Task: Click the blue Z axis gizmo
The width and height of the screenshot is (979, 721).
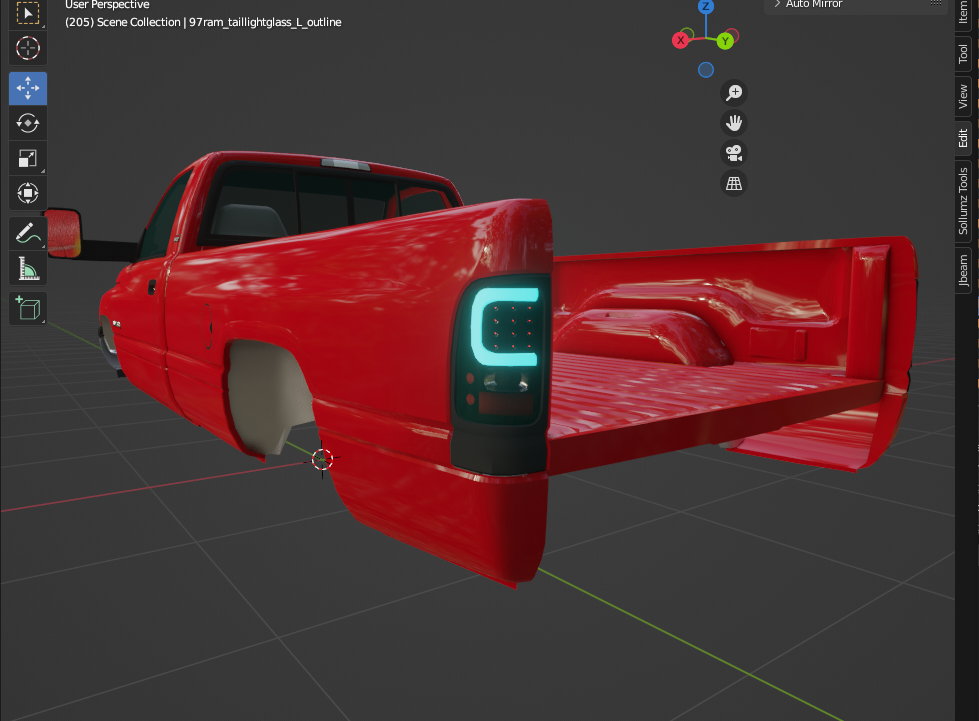Action: (706, 6)
